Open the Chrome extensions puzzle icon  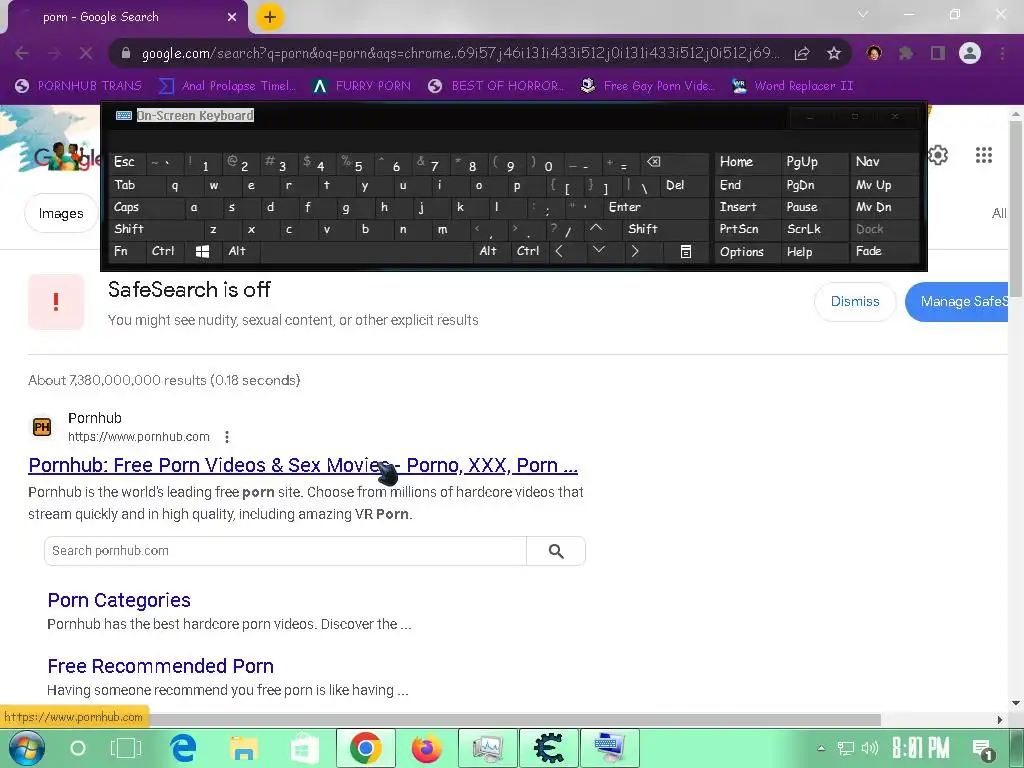coord(906,53)
